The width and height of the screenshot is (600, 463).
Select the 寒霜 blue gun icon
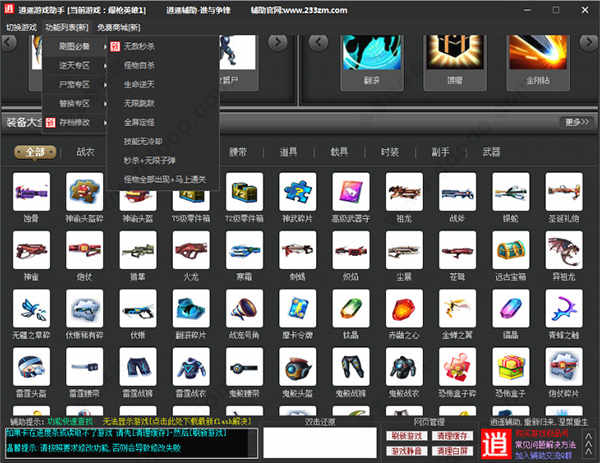click(x=245, y=250)
